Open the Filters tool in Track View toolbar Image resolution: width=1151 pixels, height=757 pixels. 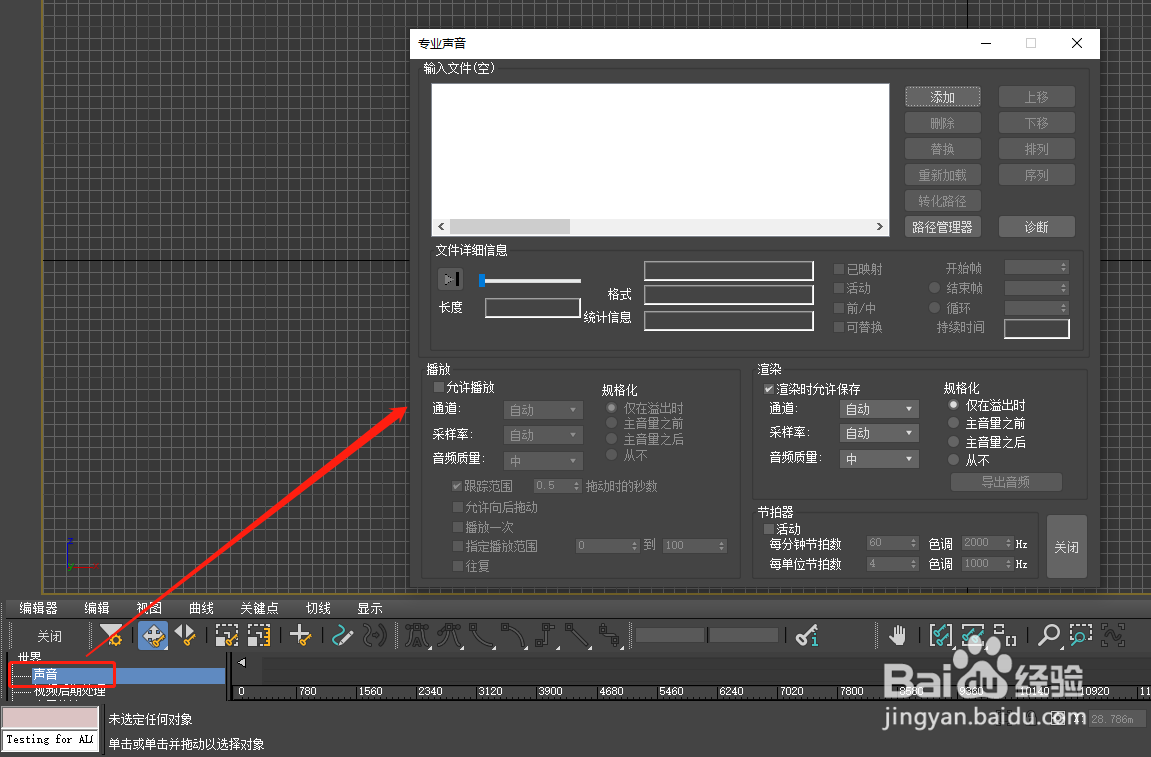coord(112,635)
